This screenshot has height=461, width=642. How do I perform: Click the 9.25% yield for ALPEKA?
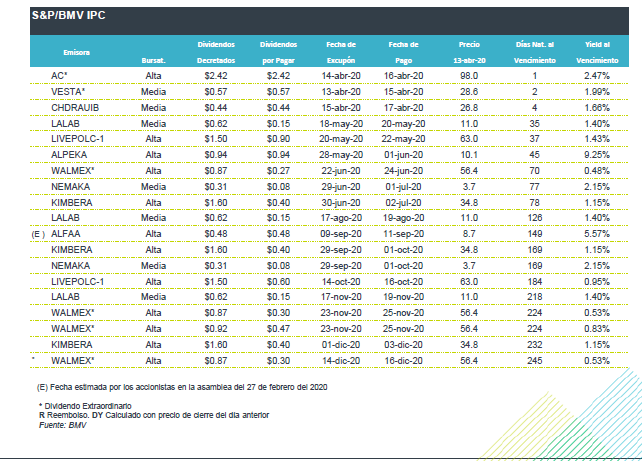(597, 155)
